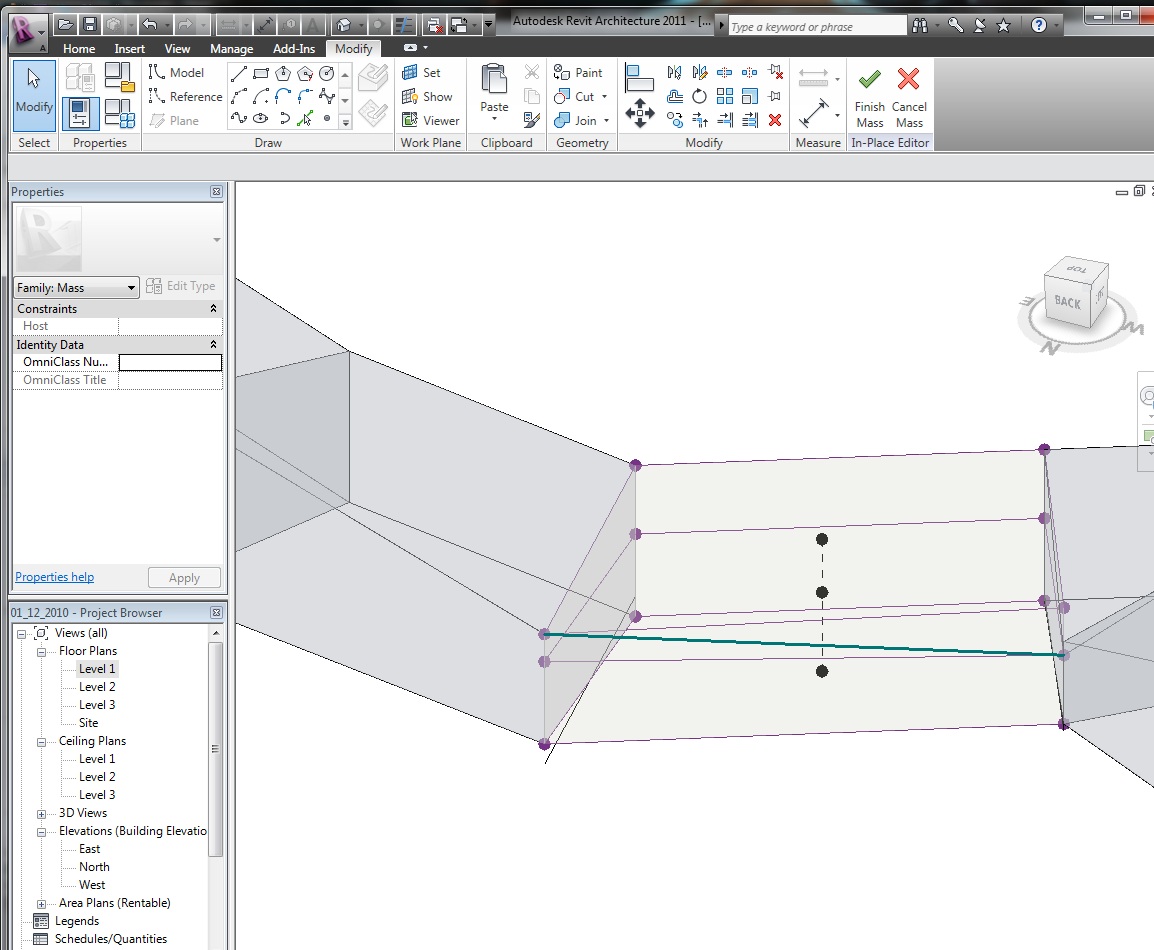This screenshot has width=1154, height=950.
Task: Click the red Cancel Mass icon
Action: (x=908, y=79)
